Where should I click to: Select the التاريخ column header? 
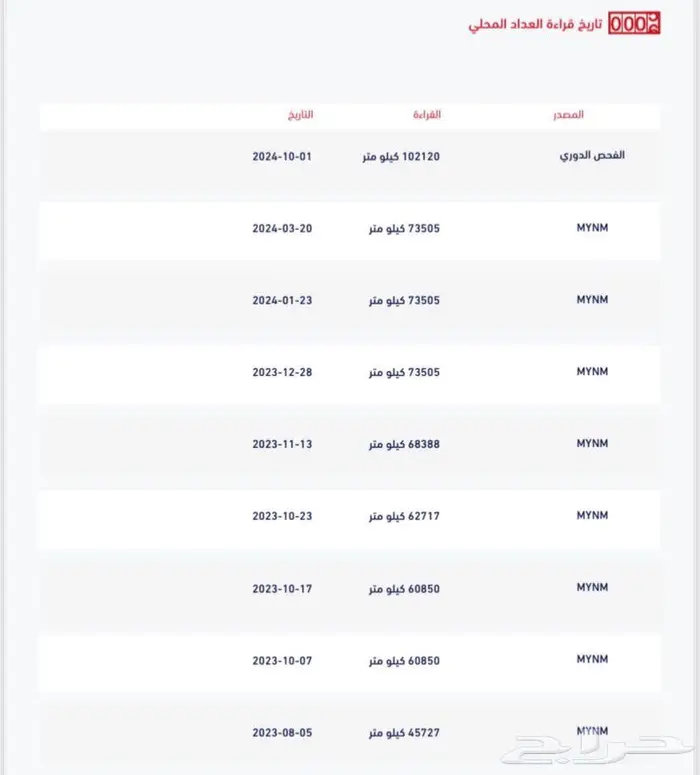coord(300,115)
